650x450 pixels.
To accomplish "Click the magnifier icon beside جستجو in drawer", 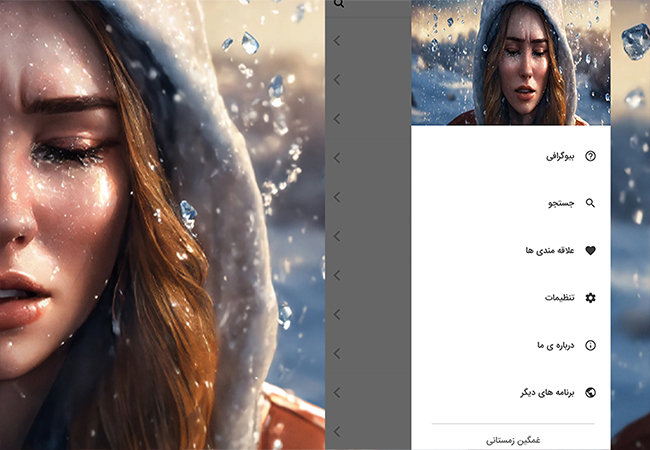I will coord(590,203).
